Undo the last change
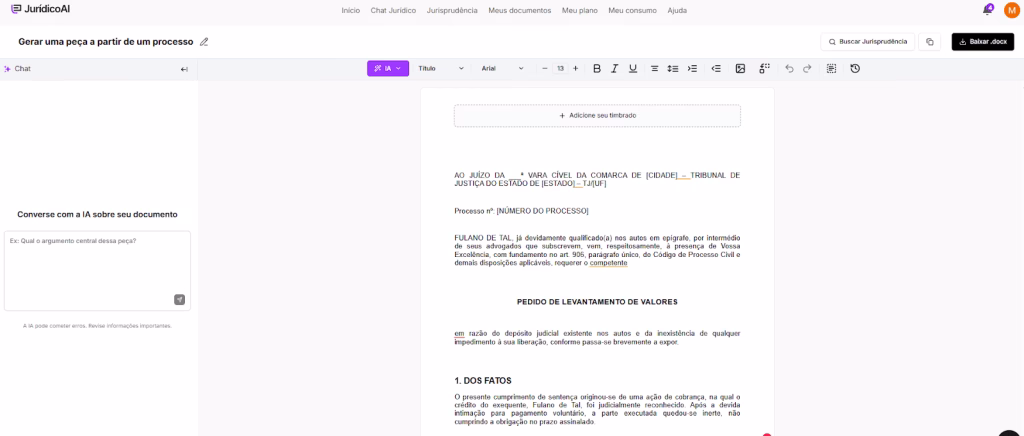The image size is (1024, 436). 789,68
